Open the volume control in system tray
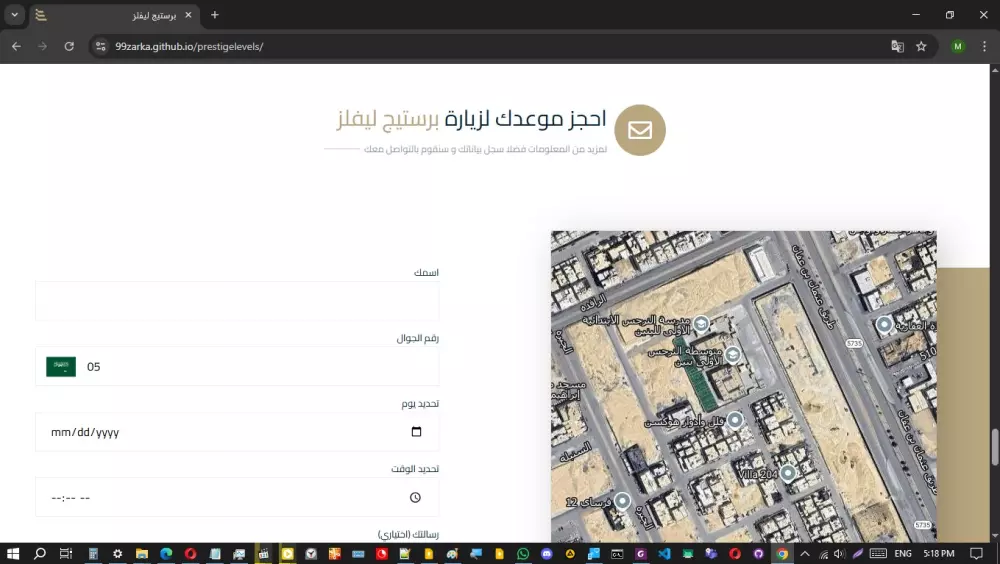 coord(839,554)
